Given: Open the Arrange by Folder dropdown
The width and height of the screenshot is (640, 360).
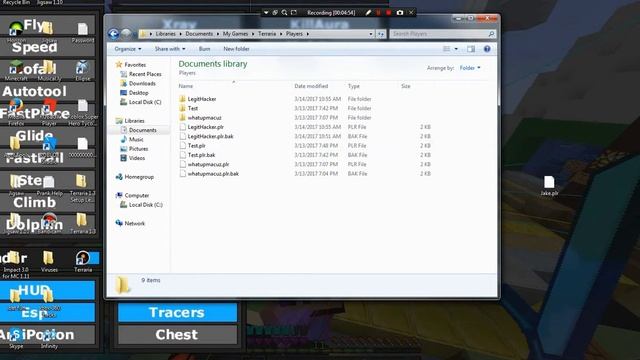Looking at the screenshot, I should (470, 68).
